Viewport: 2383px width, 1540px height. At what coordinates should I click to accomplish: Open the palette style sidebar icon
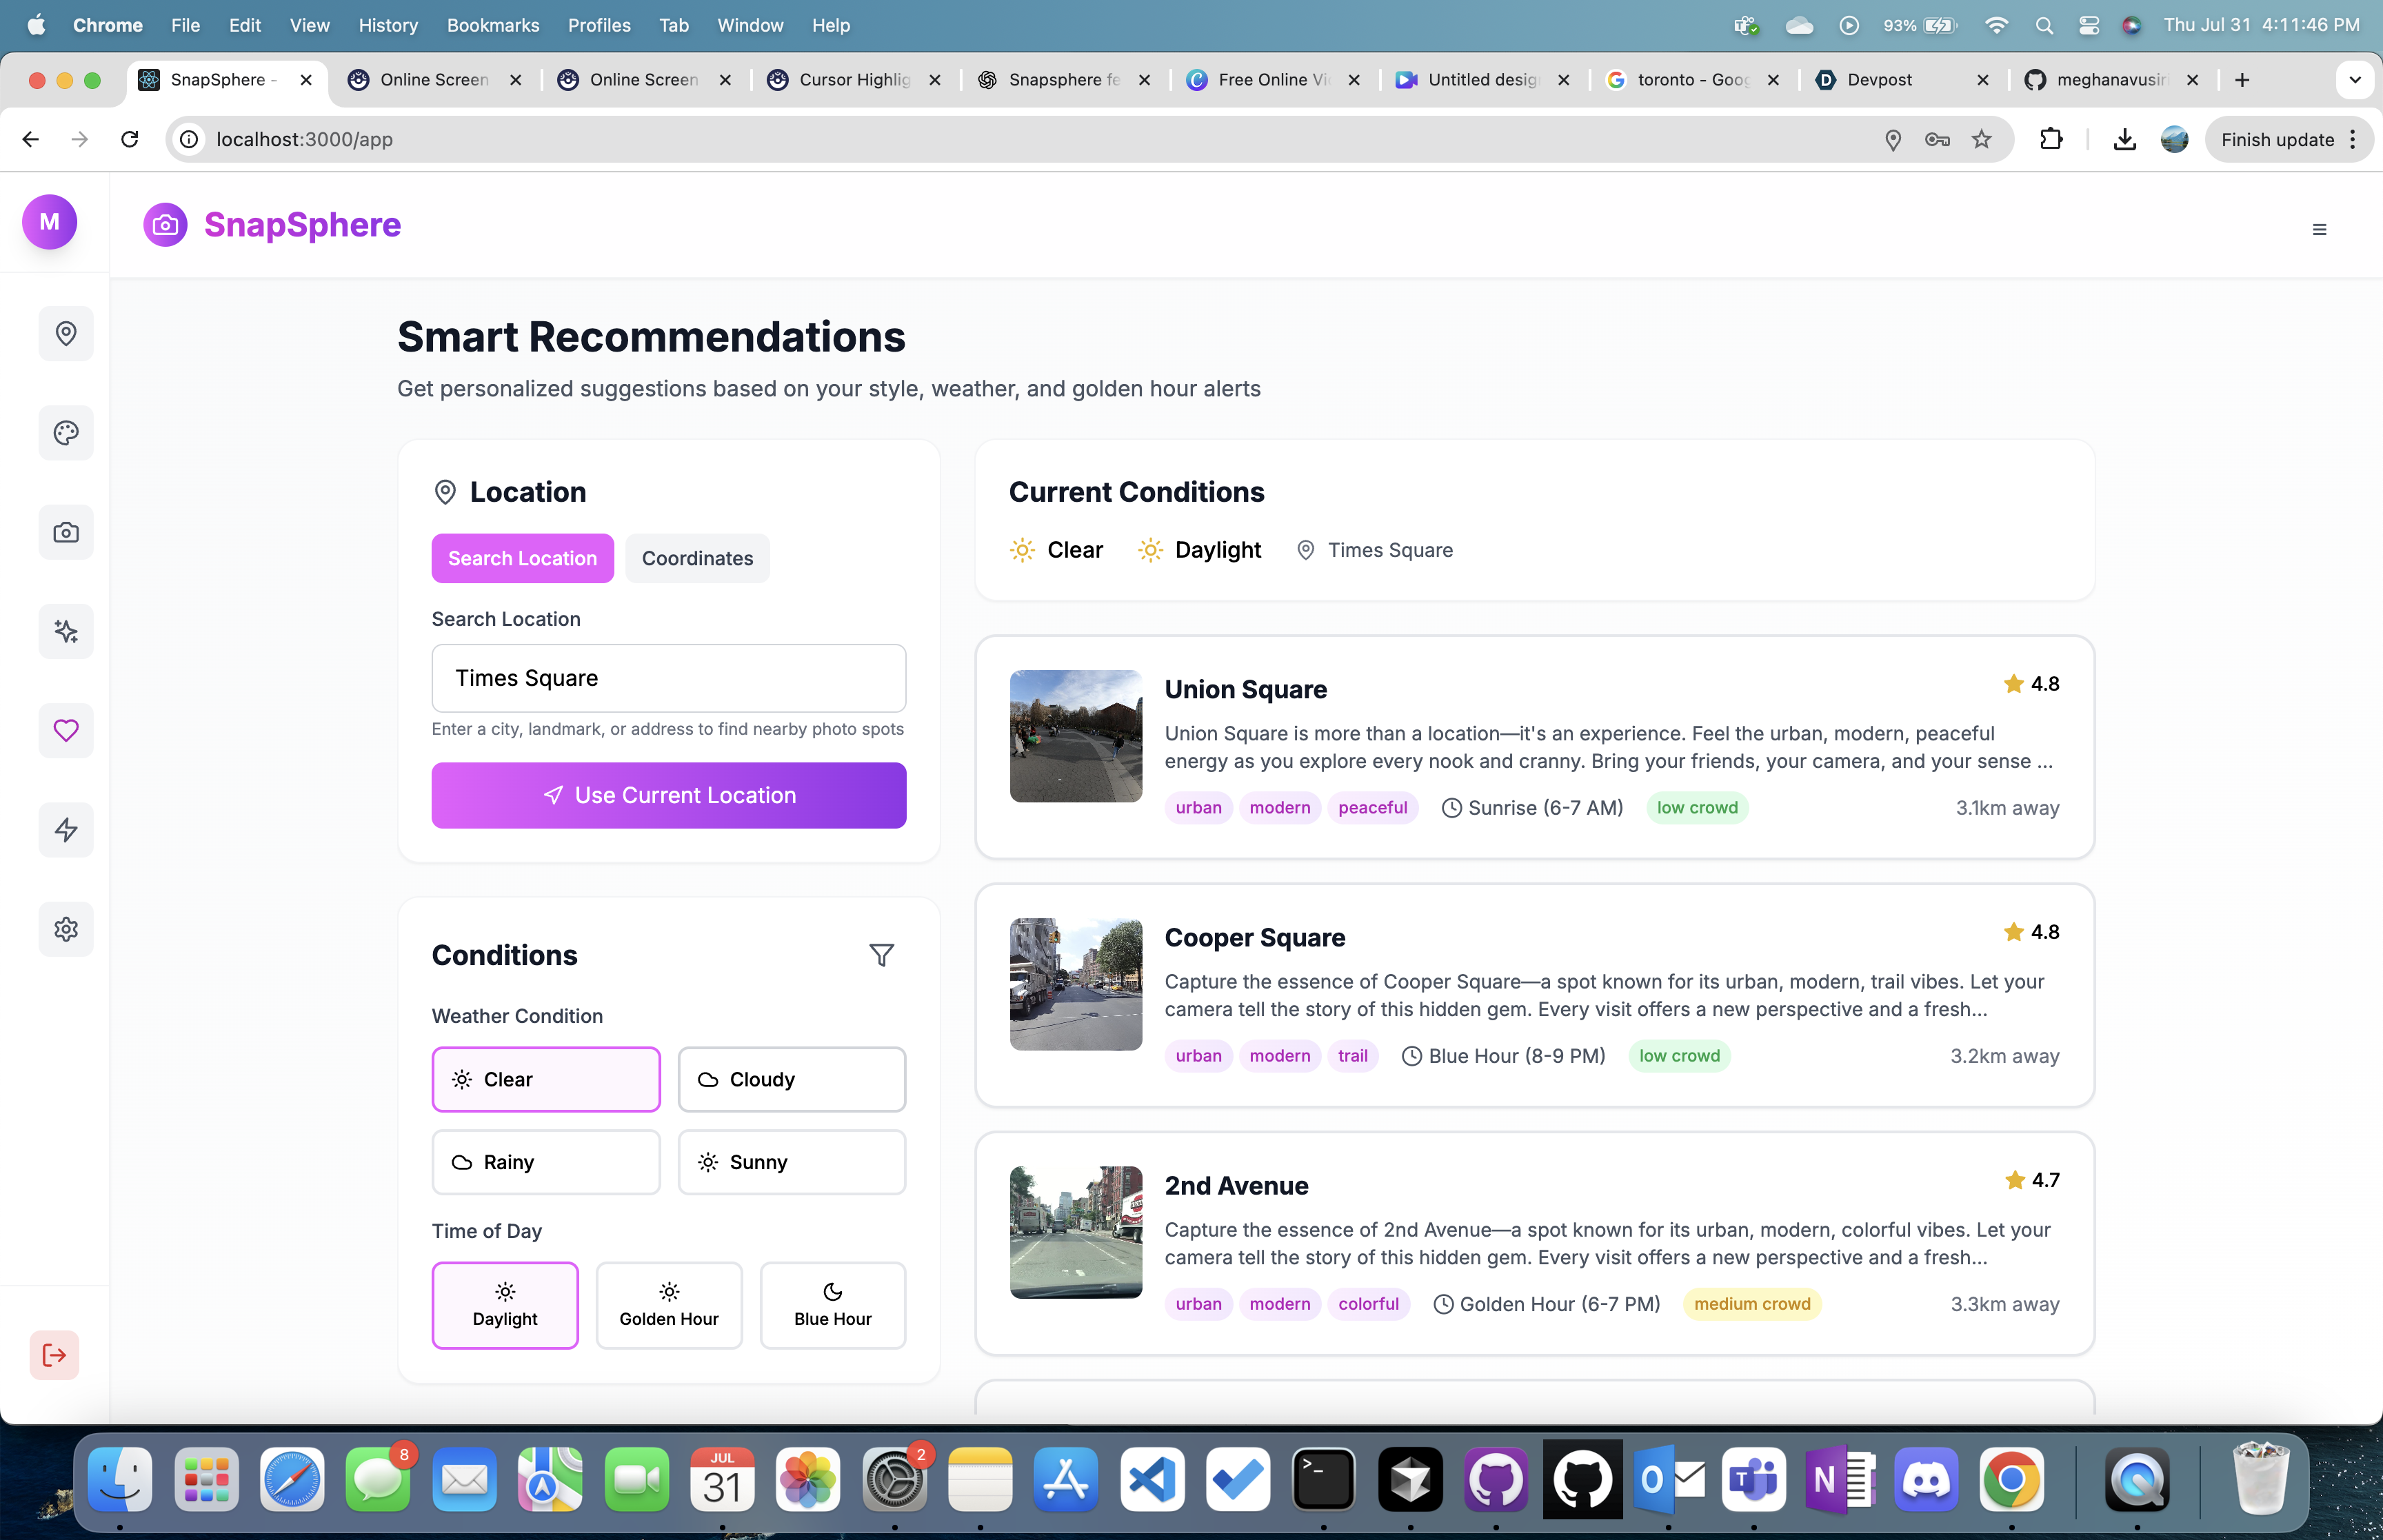[x=66, y=433]
